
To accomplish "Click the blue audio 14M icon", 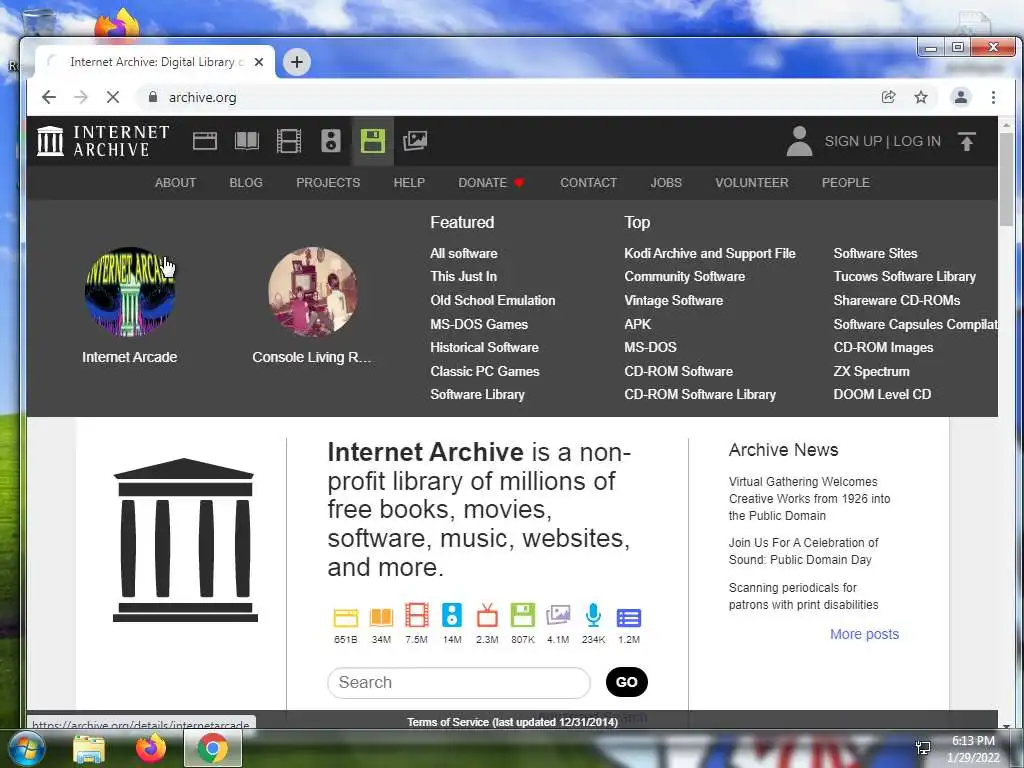I will coord(452,616).
